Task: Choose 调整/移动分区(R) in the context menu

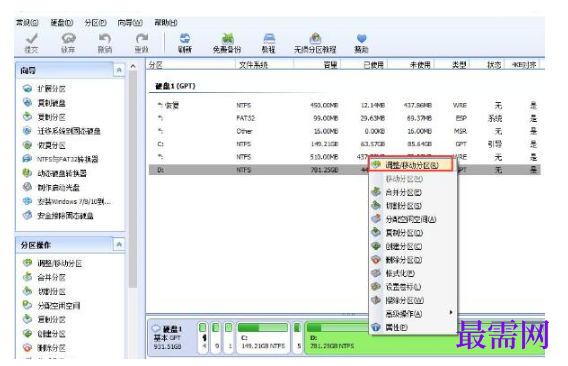Action: tap(411, 165)
